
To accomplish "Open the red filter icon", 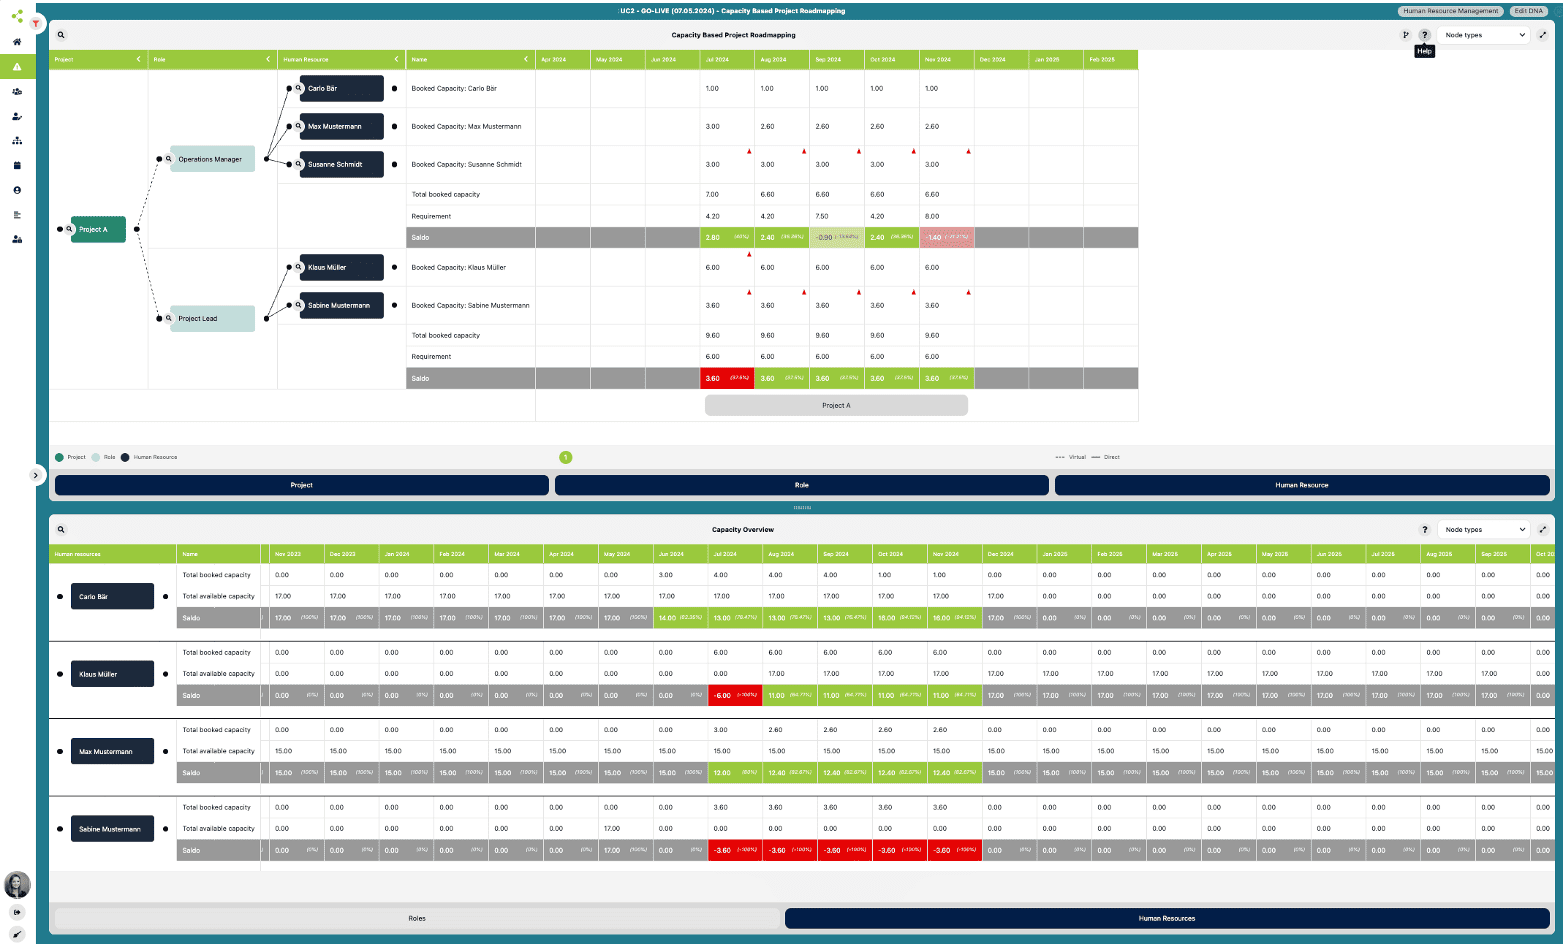I will 36,23.
